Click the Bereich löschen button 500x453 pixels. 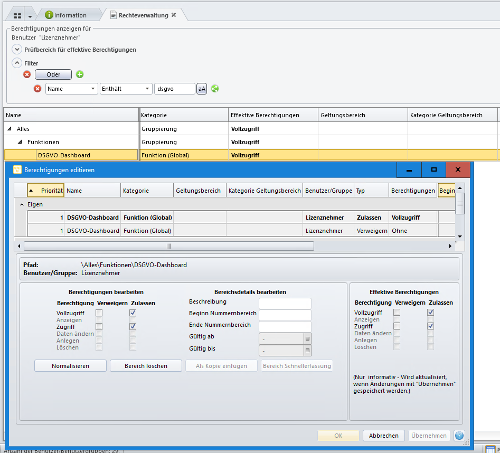click(146, 366)
